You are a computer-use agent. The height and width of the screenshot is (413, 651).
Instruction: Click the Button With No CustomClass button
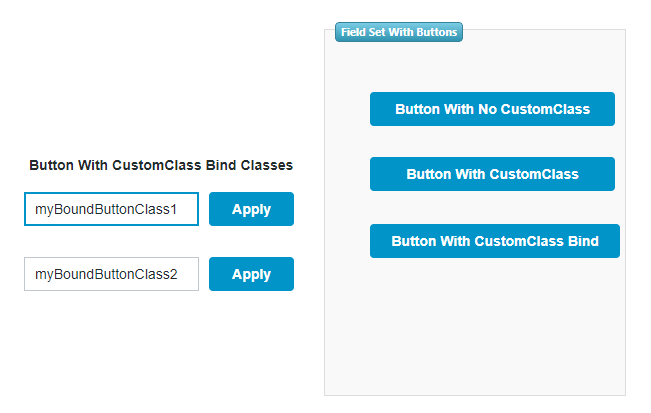pyautogui.click(x=492, y=109)
